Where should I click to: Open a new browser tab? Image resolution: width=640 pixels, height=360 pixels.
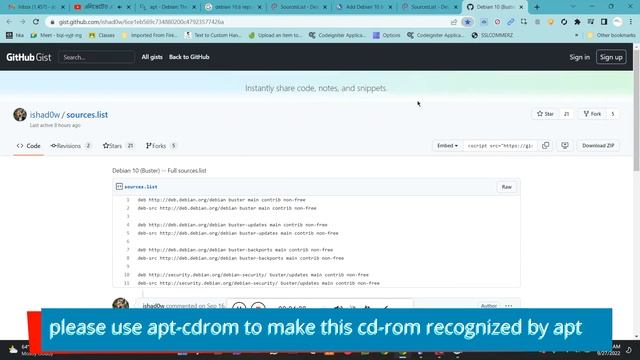pos(537,7)
